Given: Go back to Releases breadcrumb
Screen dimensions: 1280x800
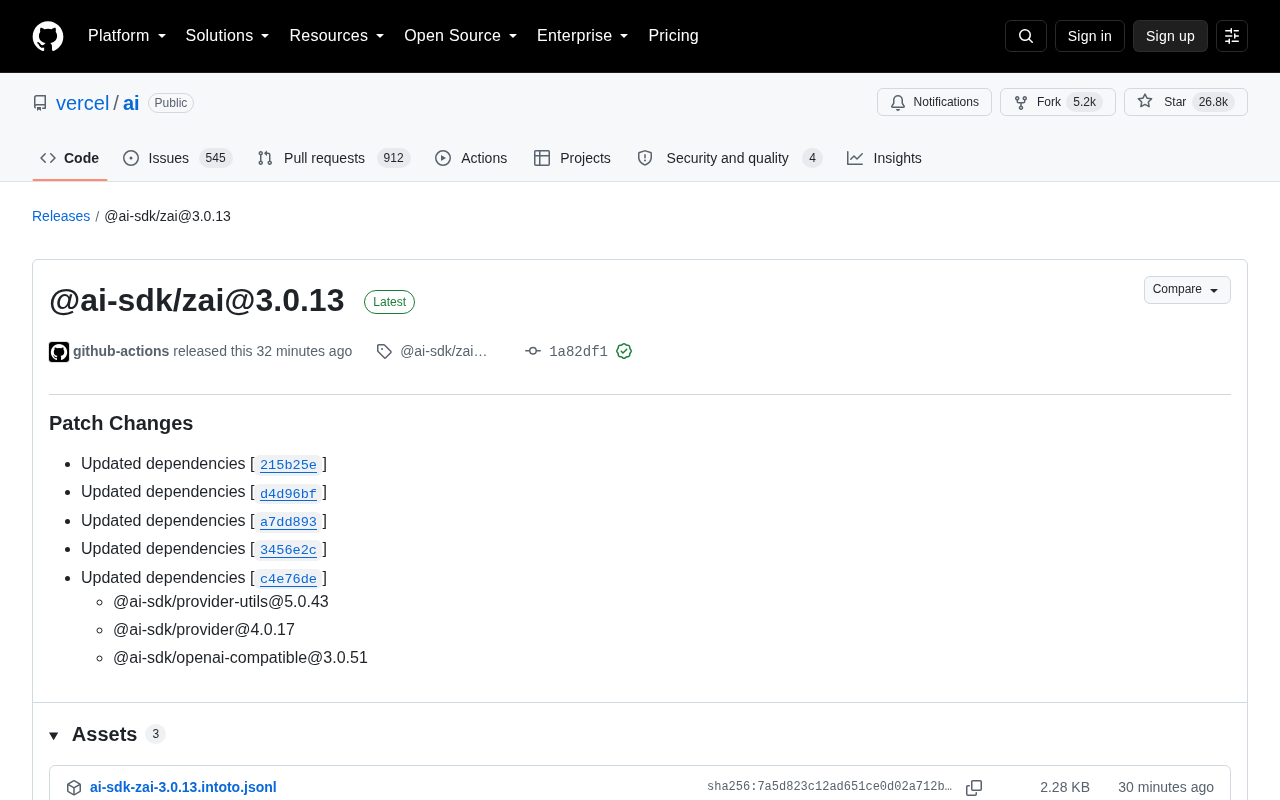Looking at the screenshot, I should tap(61, 216).
